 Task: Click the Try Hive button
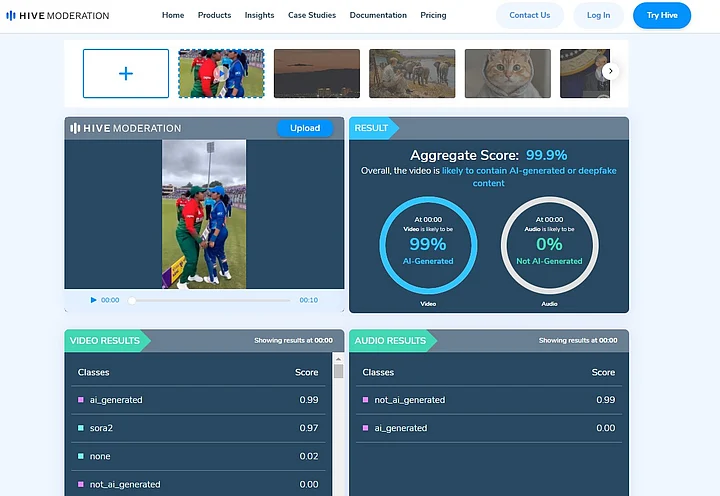(x=661, y=16)
